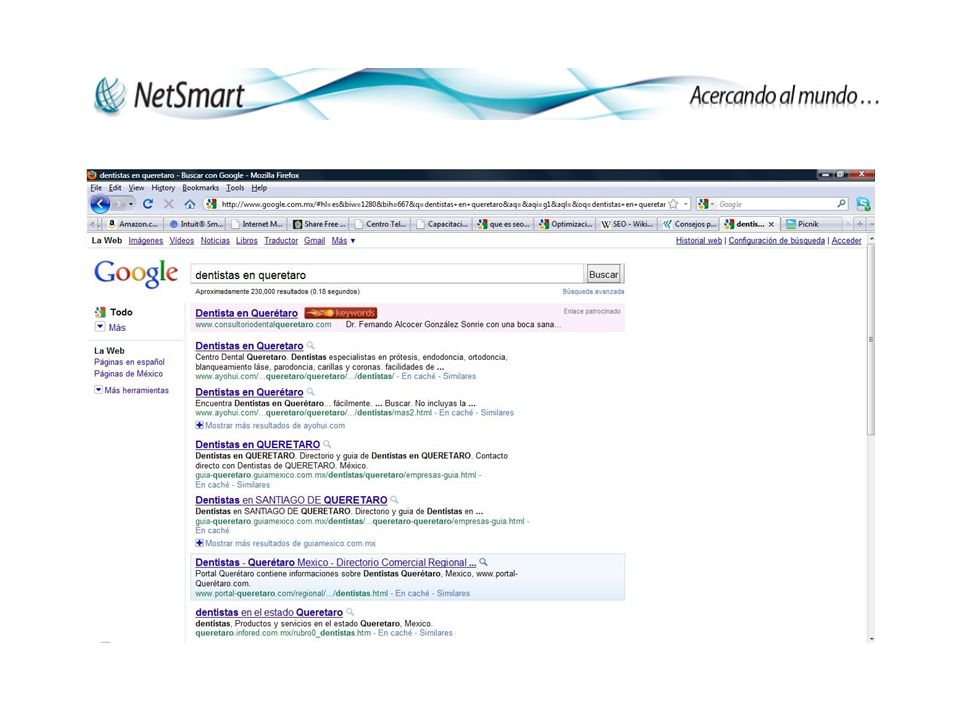Screen dimensions: 960x720
Task: Open the History menu
Action: tap(163, 188)
